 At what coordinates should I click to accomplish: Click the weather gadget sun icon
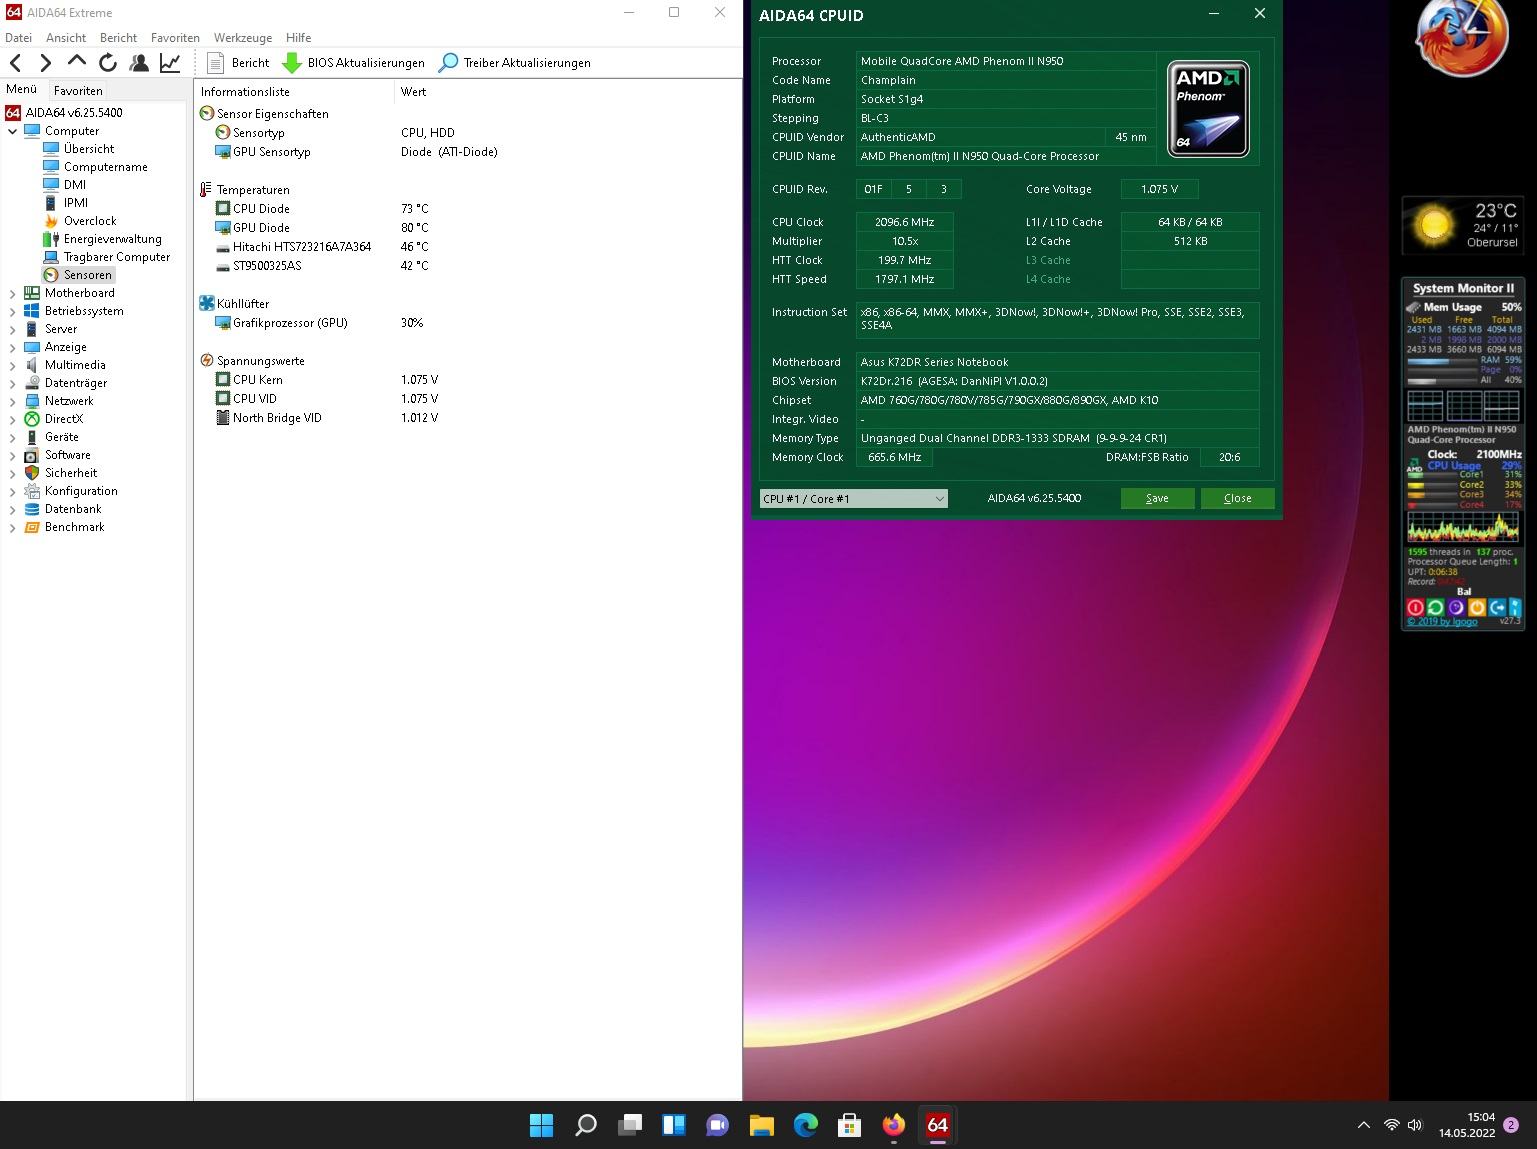tap(1433, 224)
